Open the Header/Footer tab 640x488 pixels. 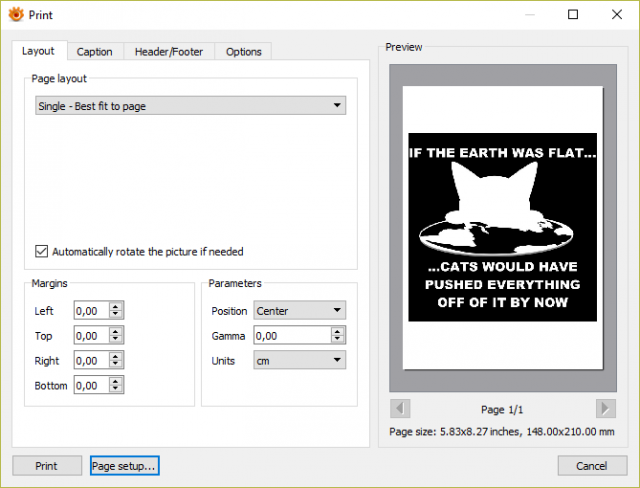(x=169, y=52)
